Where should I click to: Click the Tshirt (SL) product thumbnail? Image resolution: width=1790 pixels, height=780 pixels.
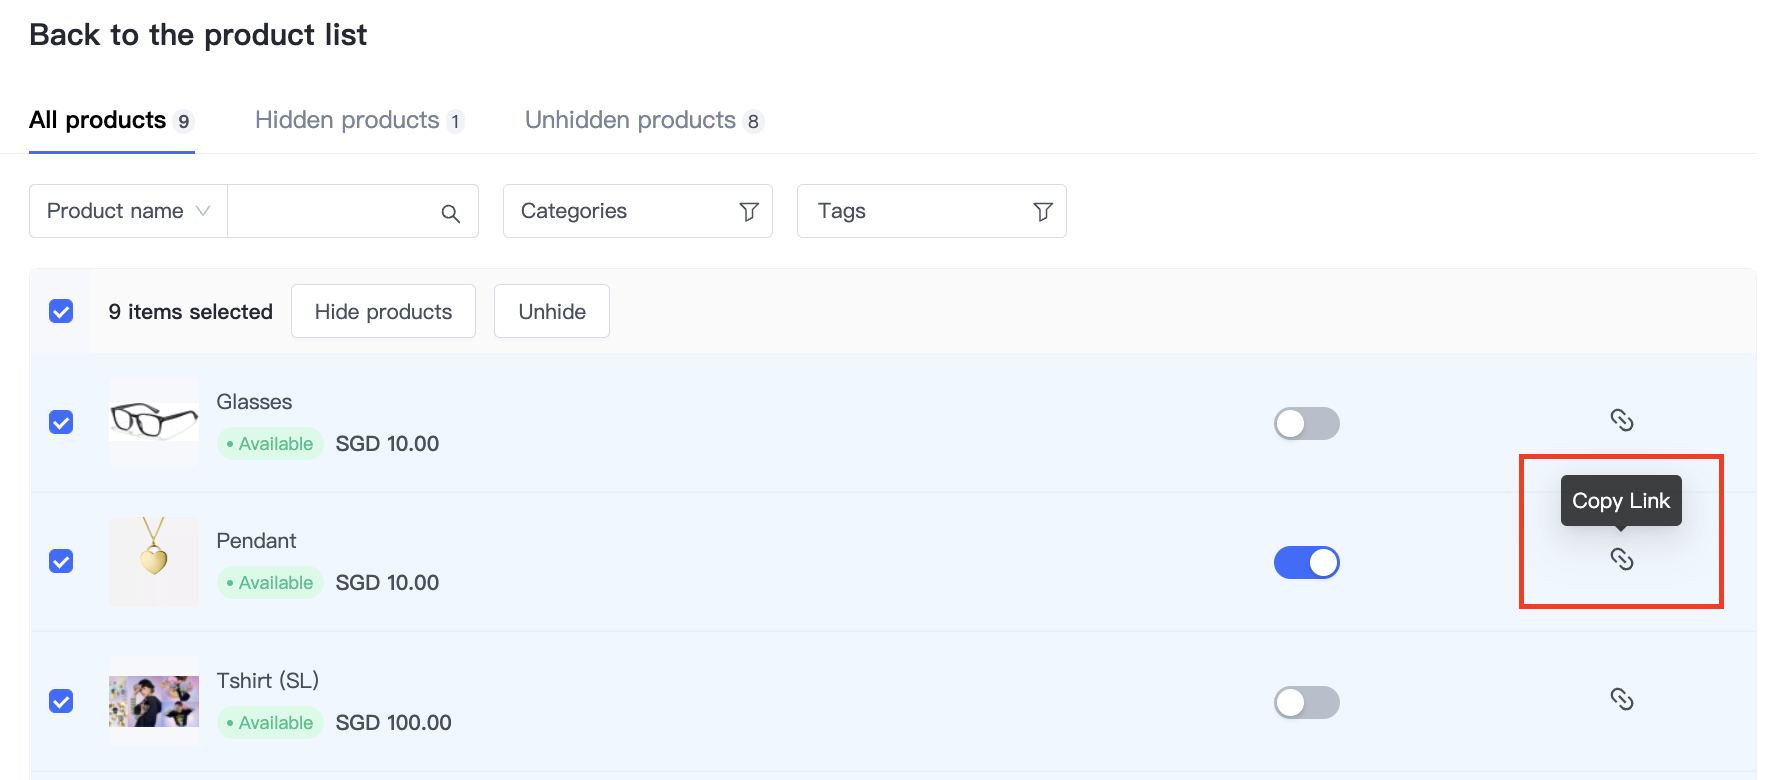click(154, 701)
